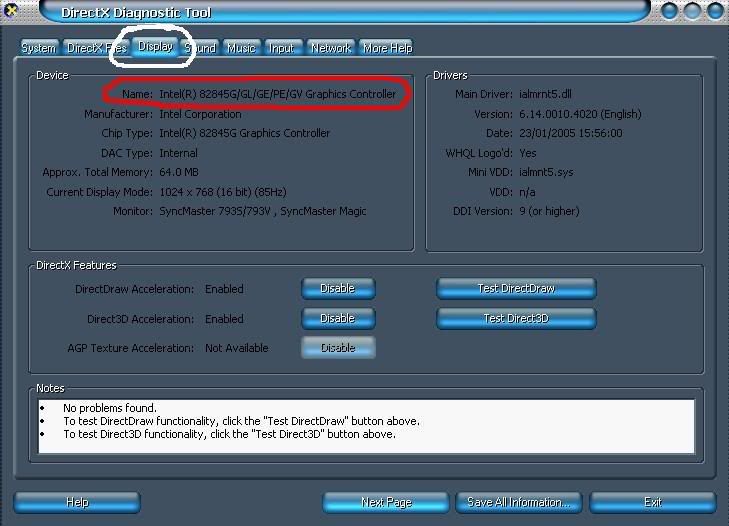Run the Test DirectDraw button
The image size is (729, 526).
coord(516,288)
